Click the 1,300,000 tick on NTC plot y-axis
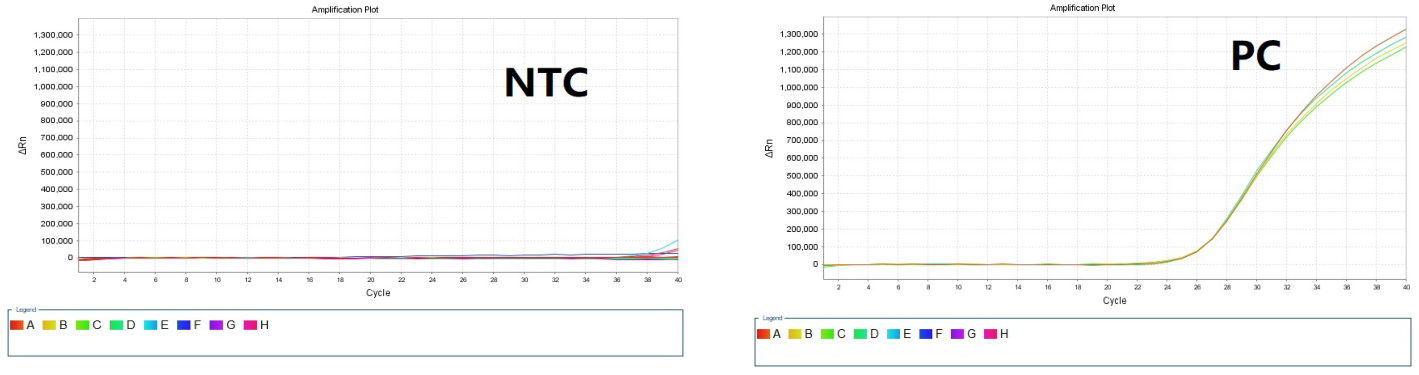This screenshot has width=1419, height=375. coord(55,35)
